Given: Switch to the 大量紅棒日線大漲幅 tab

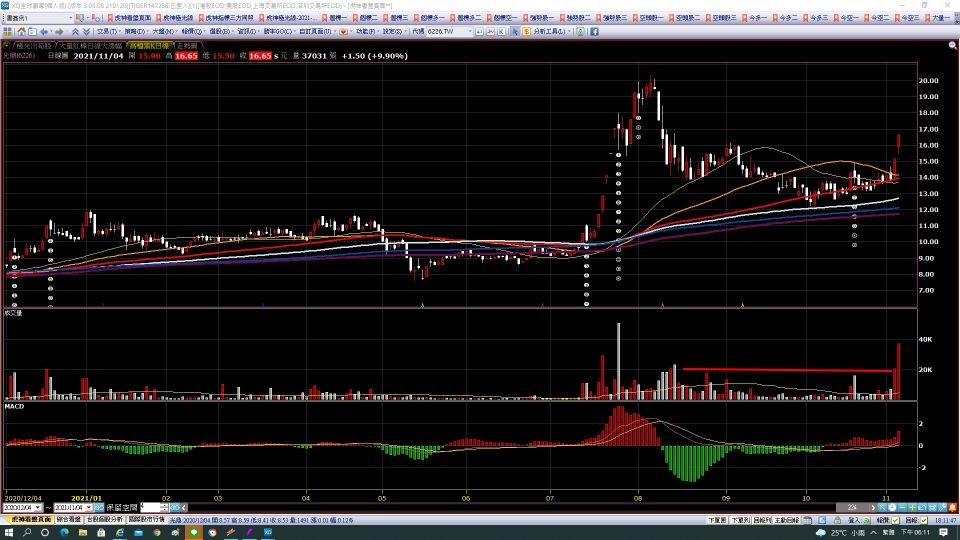Looking at the screenshot, I should 91,45.
